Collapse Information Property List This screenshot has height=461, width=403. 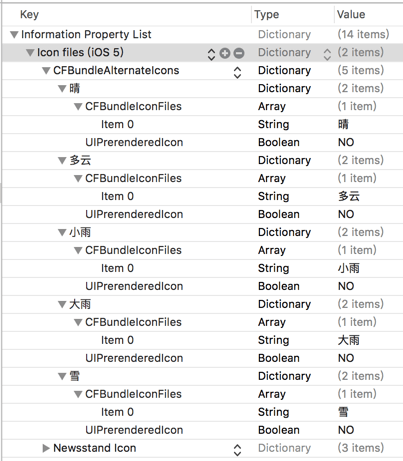tap(14, 35)
